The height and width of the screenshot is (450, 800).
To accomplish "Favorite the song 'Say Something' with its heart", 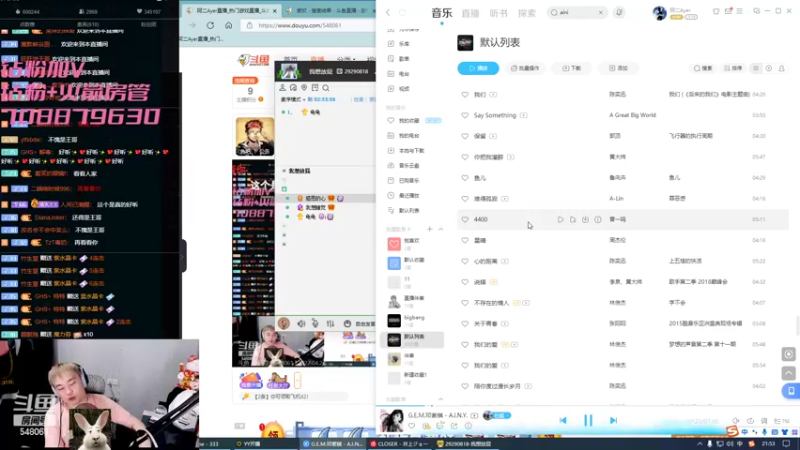I will click(465, 115).
